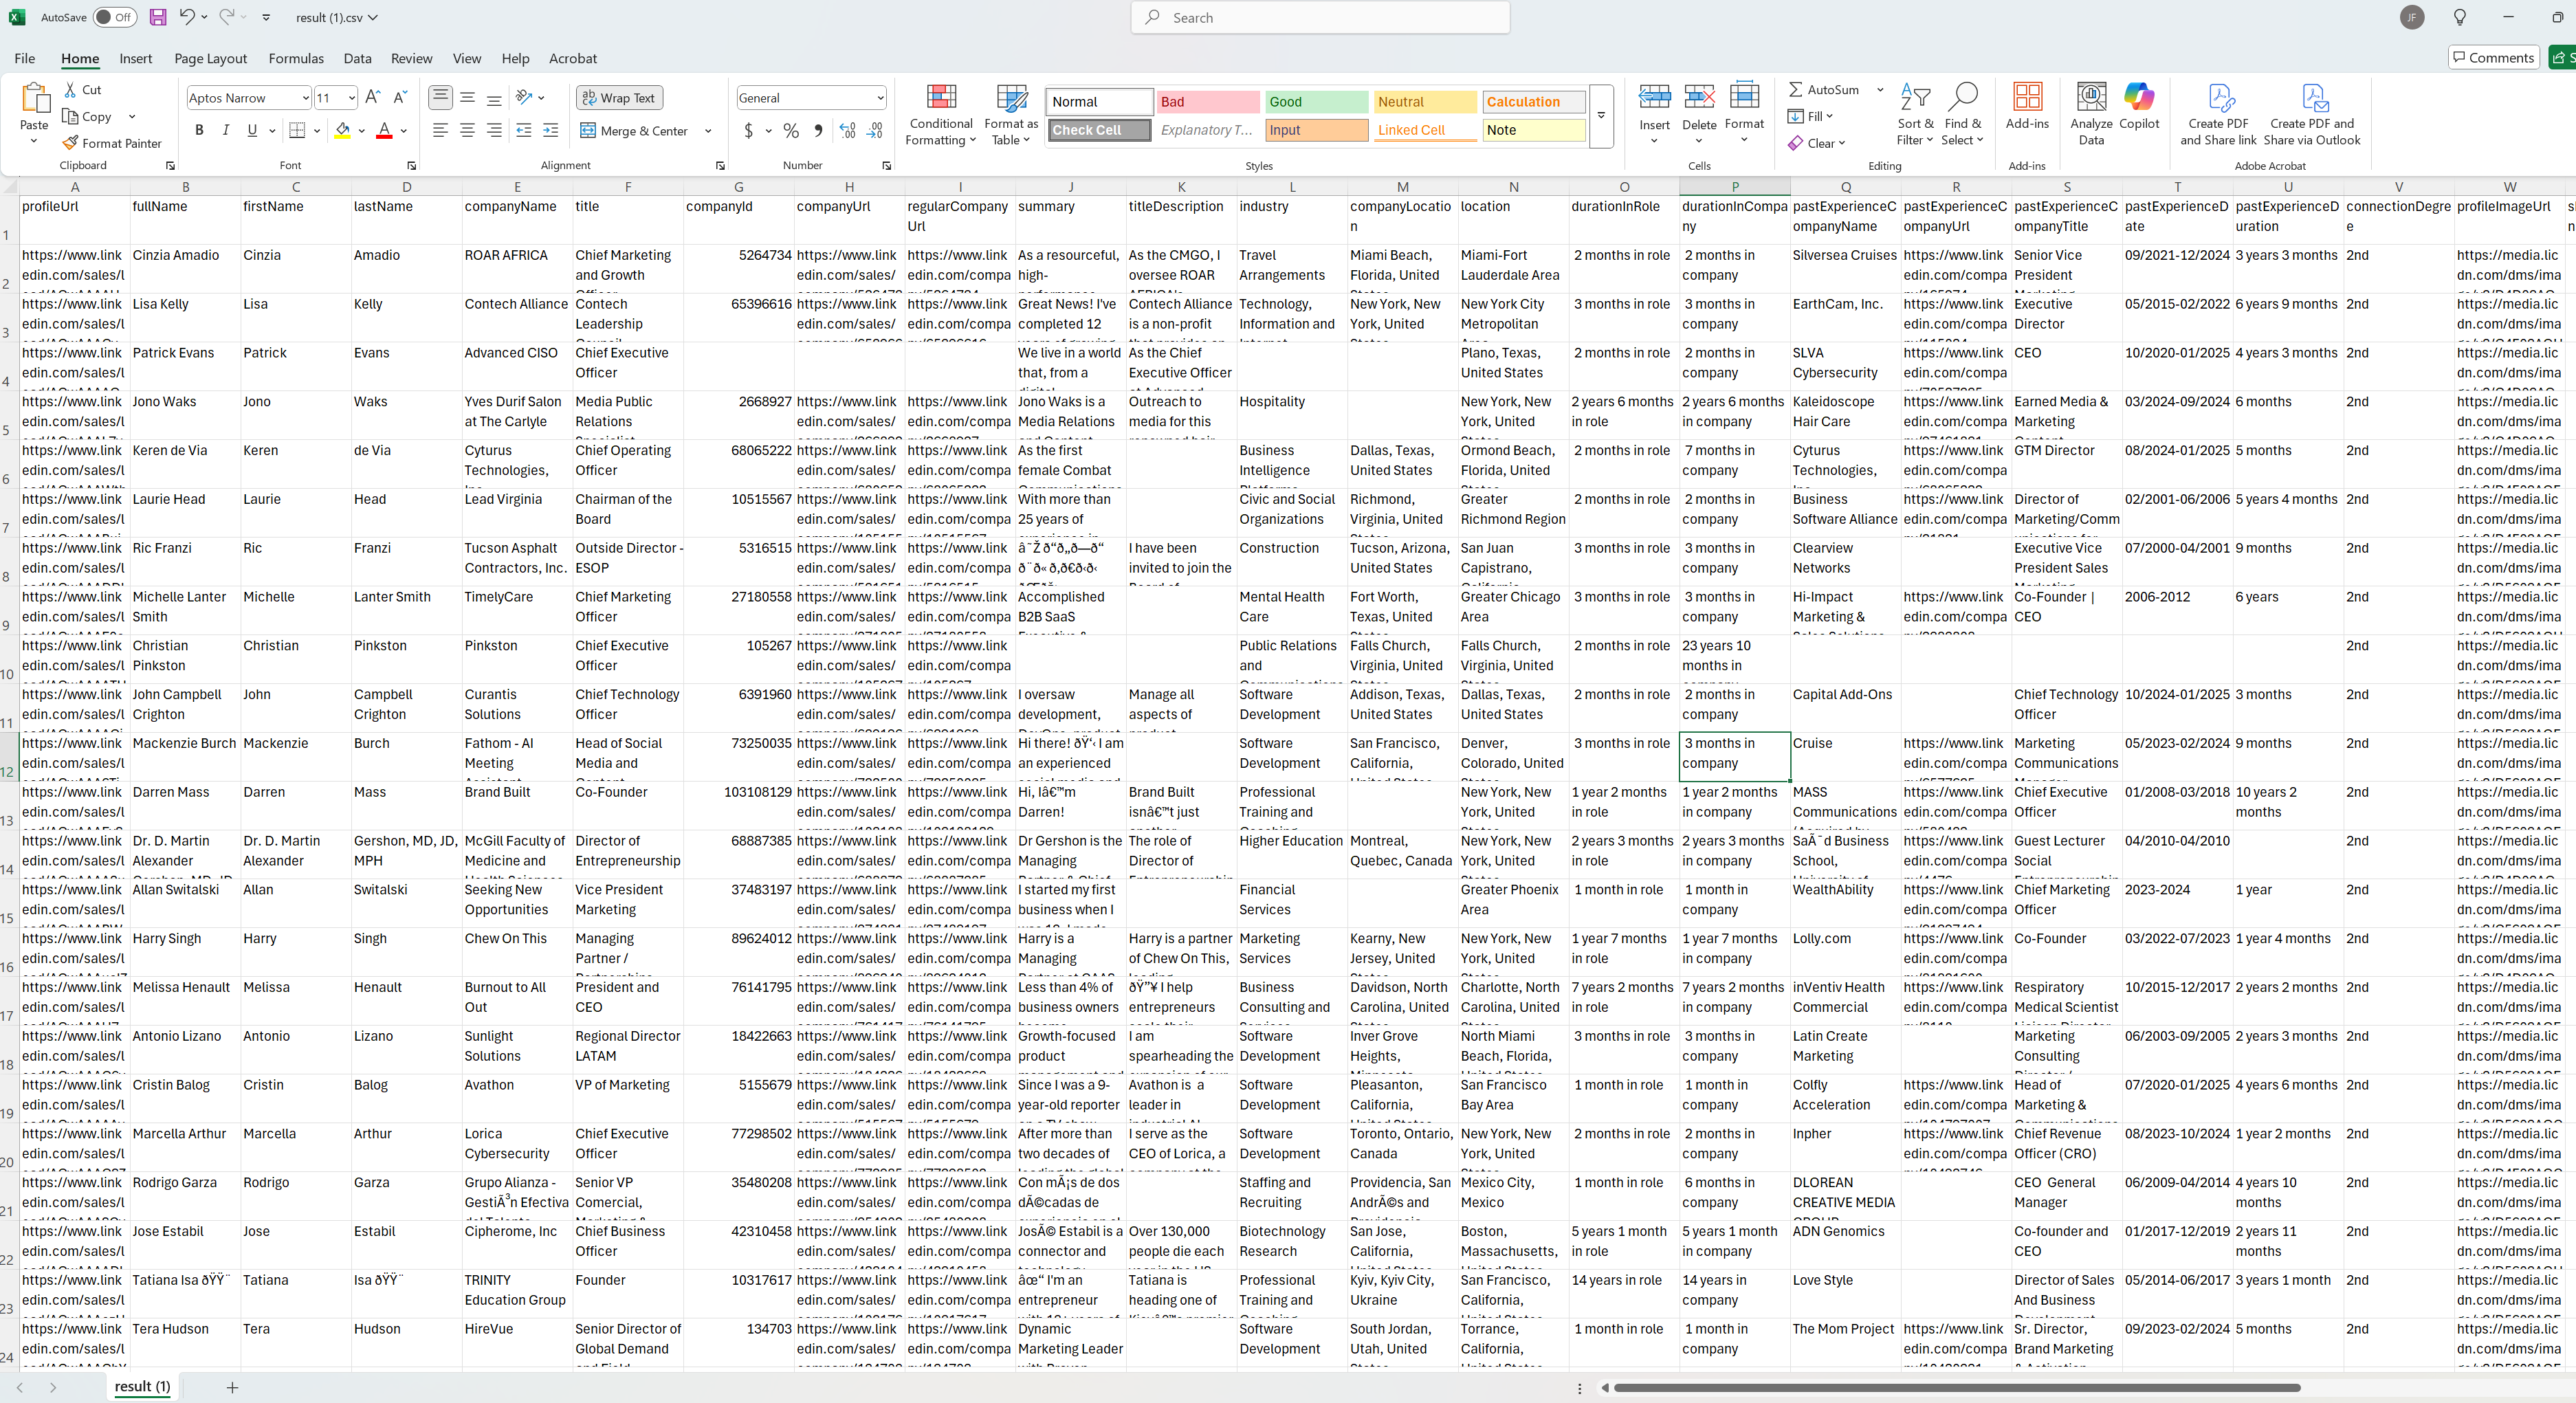Open the File menu
The image size is (2576, 1403).
tap(25, 58)
